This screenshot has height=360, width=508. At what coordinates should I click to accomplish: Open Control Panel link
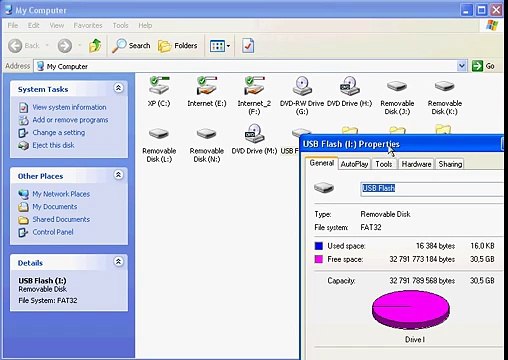point(53,232)
